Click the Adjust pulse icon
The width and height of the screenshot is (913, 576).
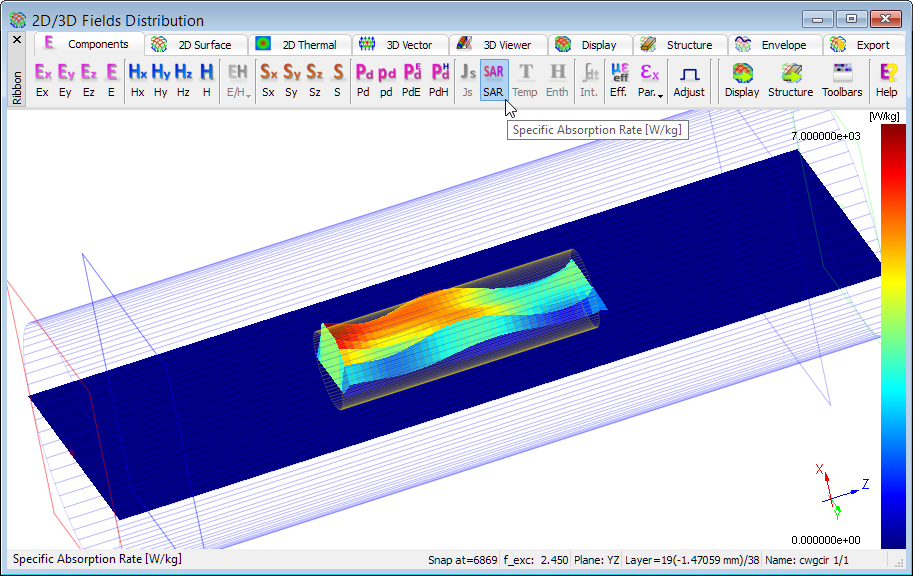[688, 79]
